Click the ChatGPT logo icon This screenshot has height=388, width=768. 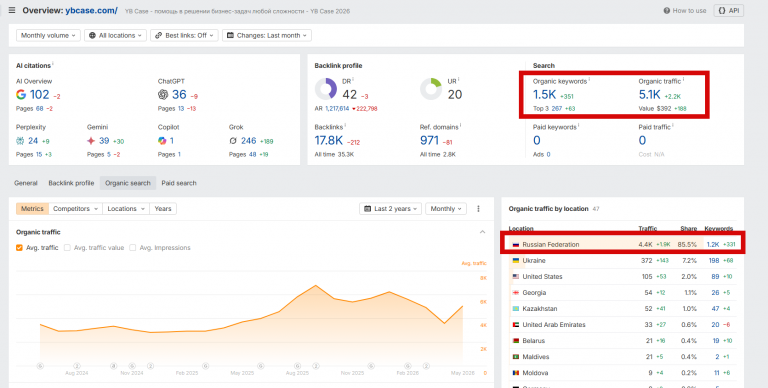click(x=163, y=94)
